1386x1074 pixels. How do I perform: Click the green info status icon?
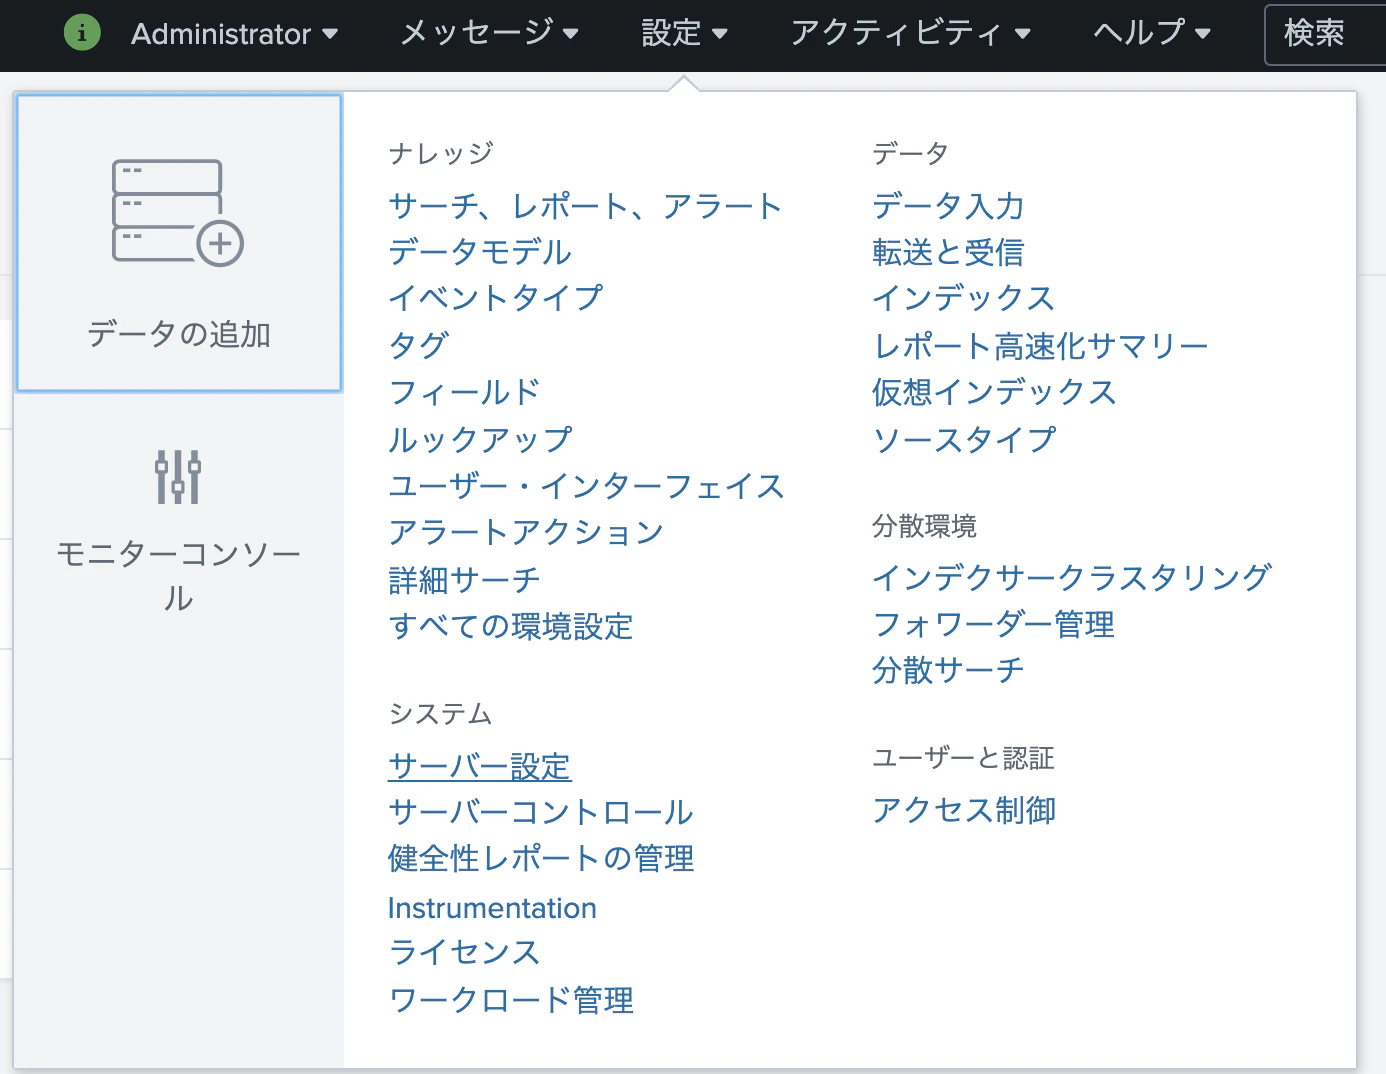pyautogui.click(x=82, y=33)
